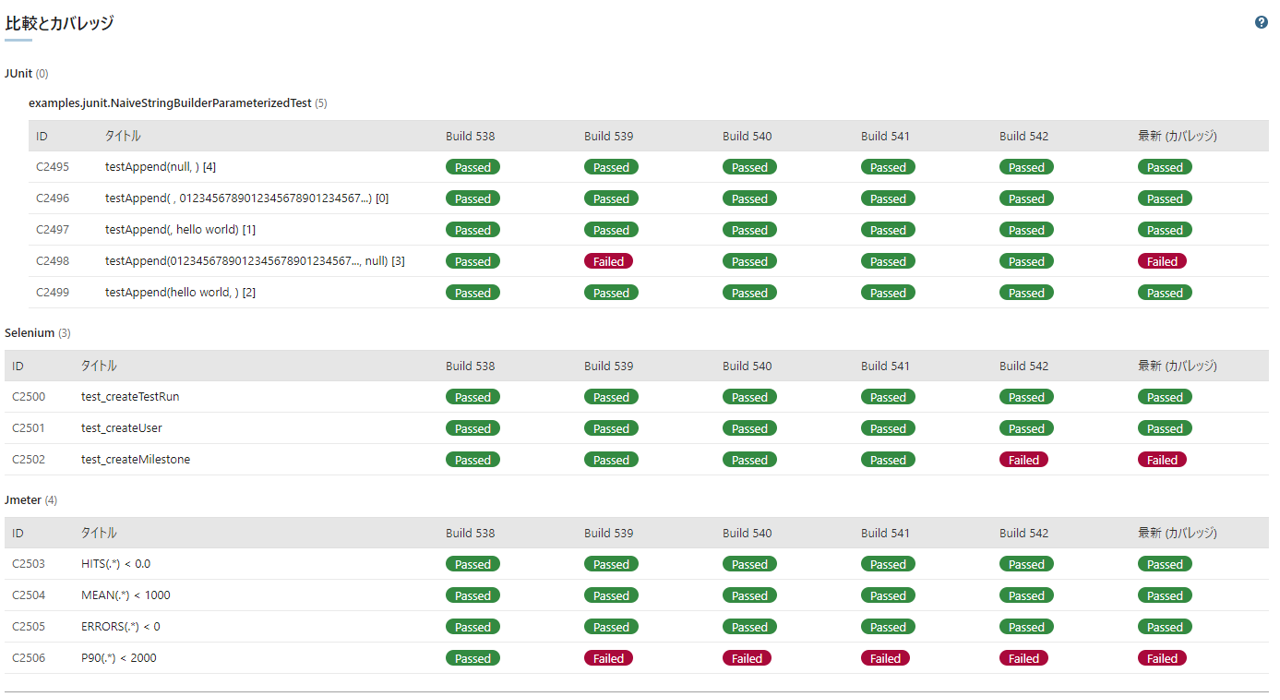Screen dimensions: 1280x700
Task: Click the Jmeter section heading
Action: click(x=23, y=500)
